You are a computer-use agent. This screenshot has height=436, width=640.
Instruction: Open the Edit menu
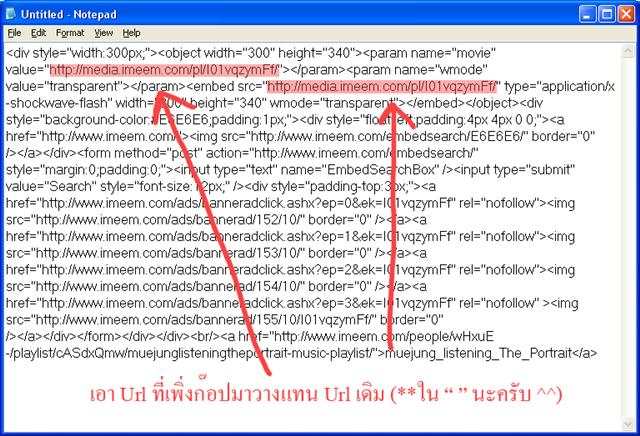[x=38, y=33]
